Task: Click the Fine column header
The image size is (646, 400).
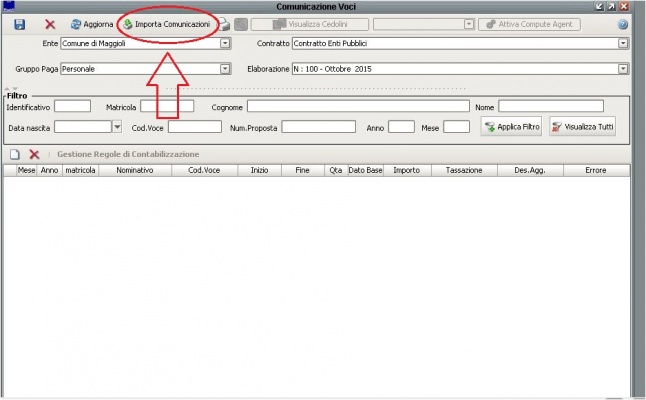Action: point(302,170)
